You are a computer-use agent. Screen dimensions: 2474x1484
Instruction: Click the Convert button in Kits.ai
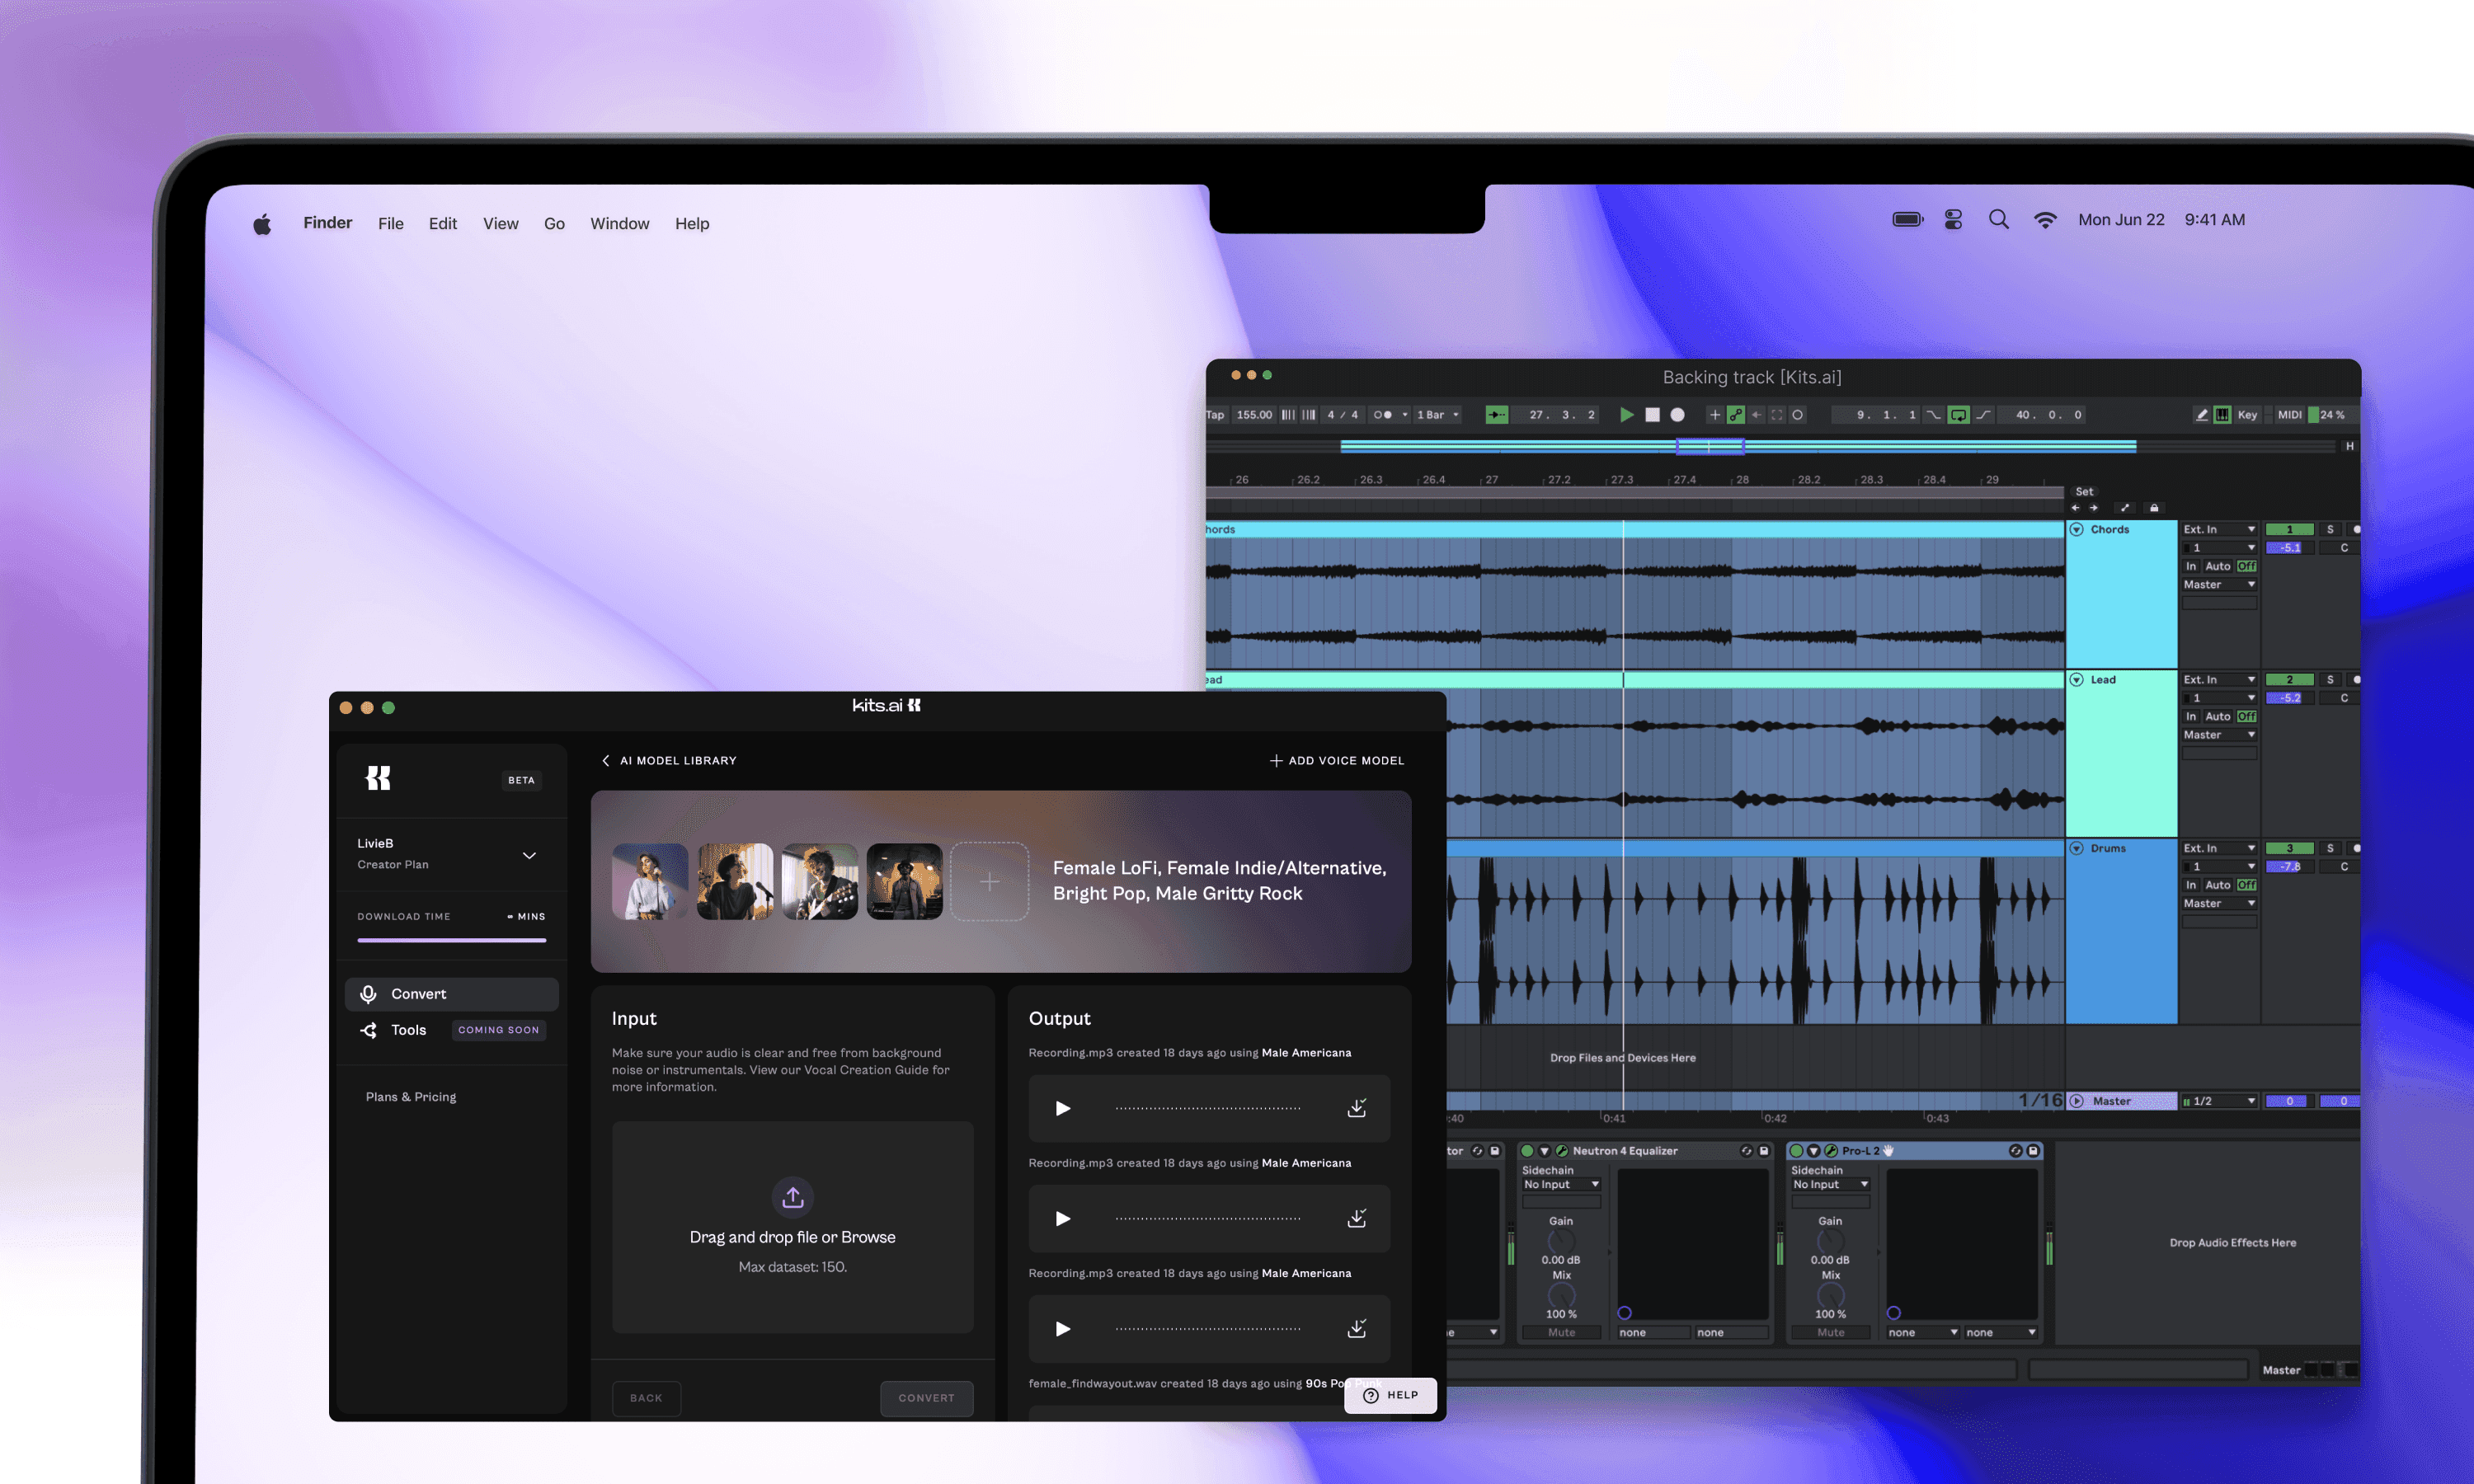(924, 1397)
